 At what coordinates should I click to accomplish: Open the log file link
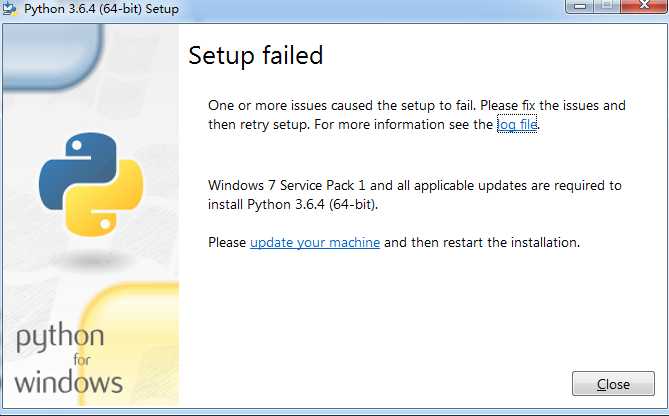point(517,124)
